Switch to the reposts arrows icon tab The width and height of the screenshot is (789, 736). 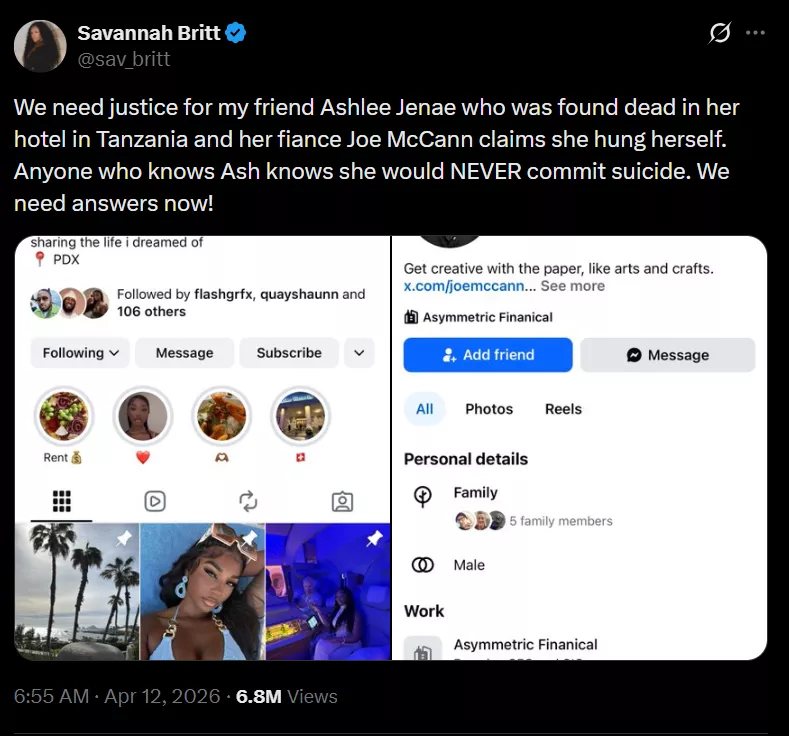coord(249,501)
